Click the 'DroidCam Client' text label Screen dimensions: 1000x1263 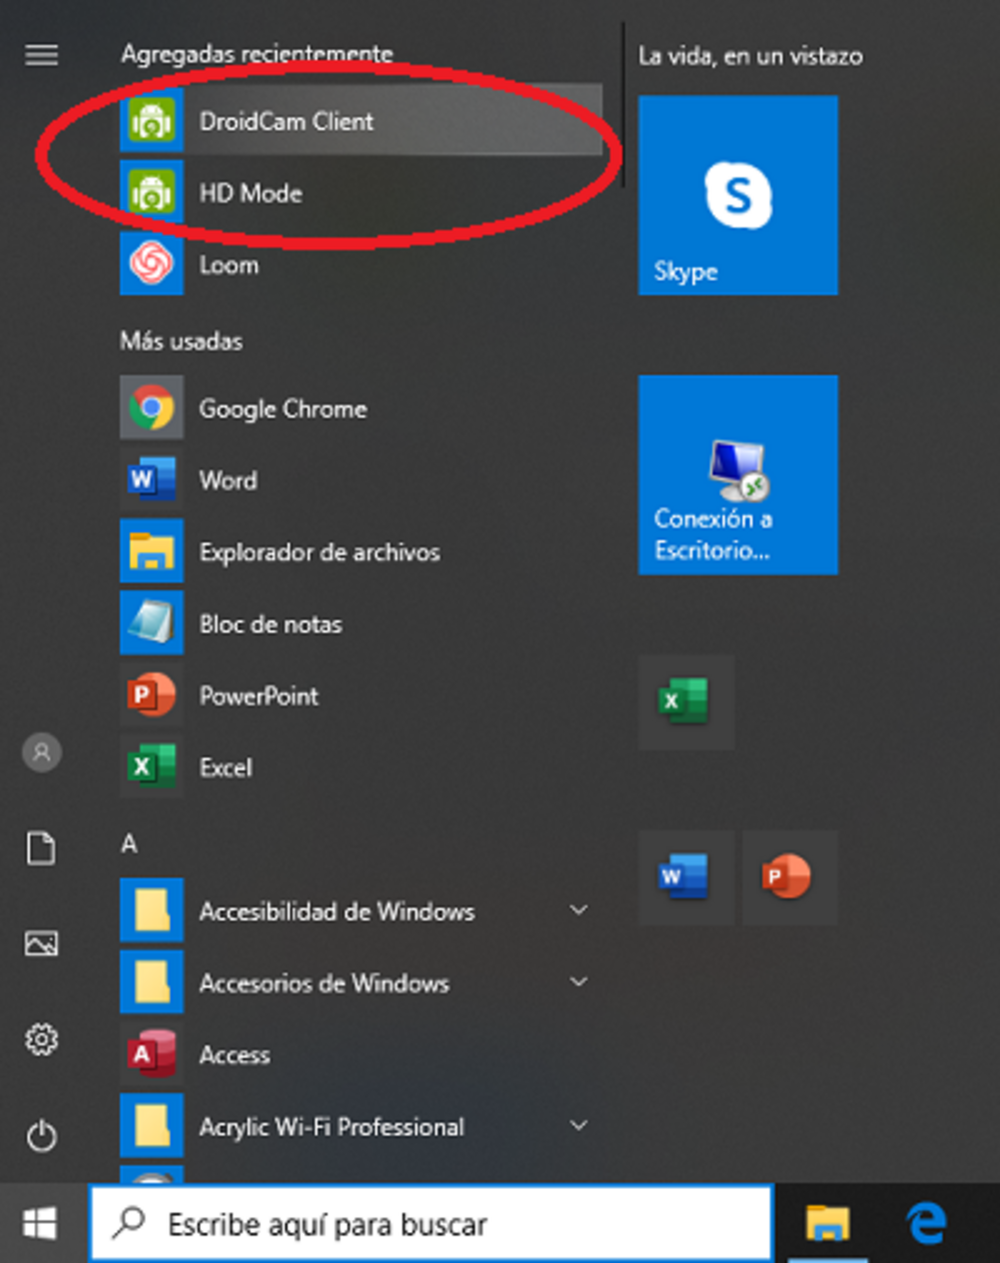click(286, 121)
